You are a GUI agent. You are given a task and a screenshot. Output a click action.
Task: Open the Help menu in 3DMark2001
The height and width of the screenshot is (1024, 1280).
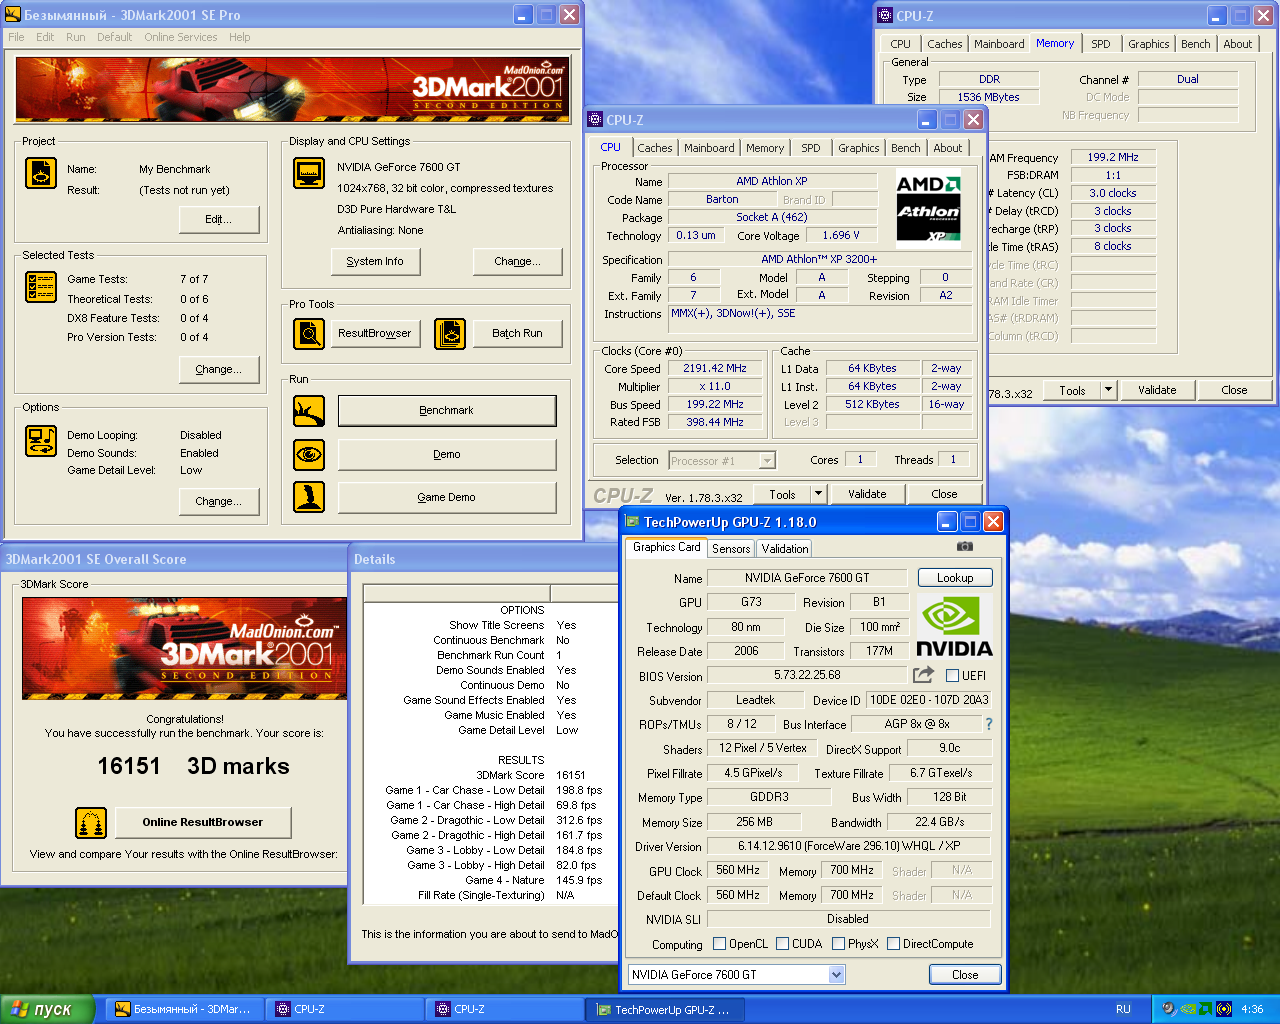point(240,37)
